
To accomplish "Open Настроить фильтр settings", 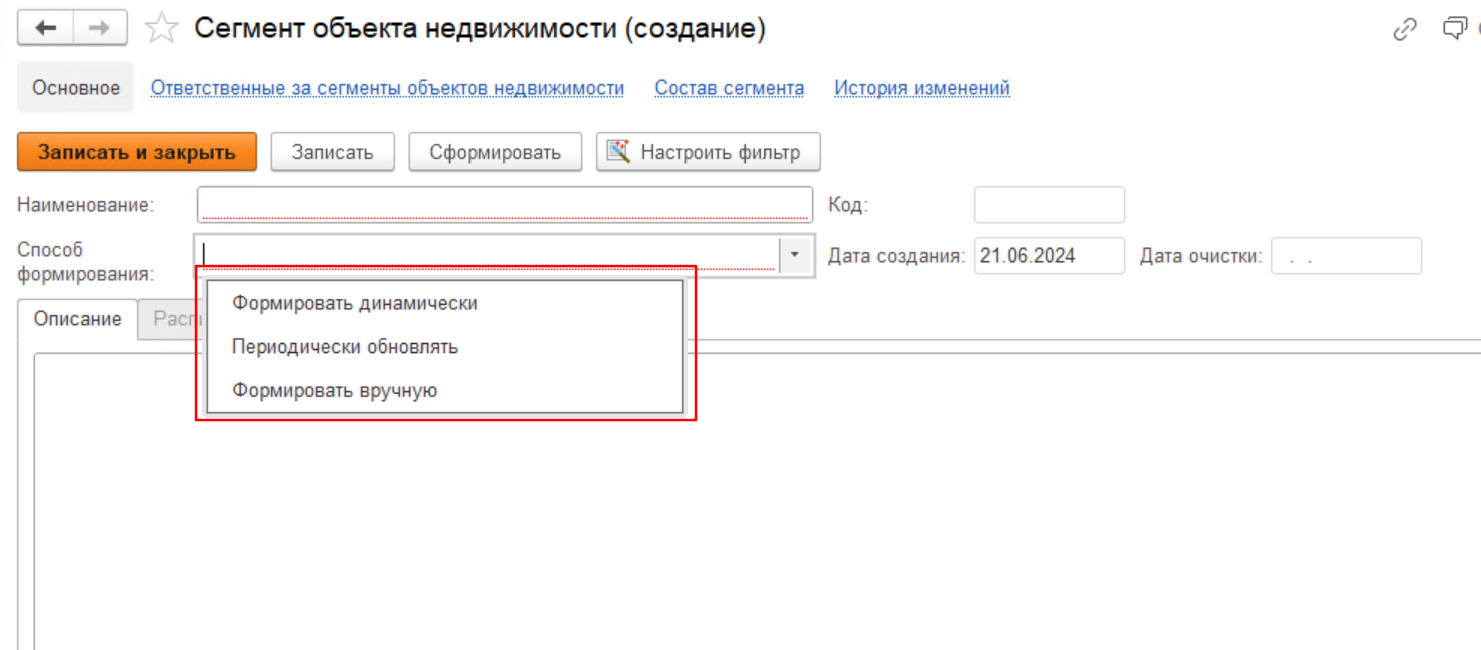I will [x=708, y=153].
